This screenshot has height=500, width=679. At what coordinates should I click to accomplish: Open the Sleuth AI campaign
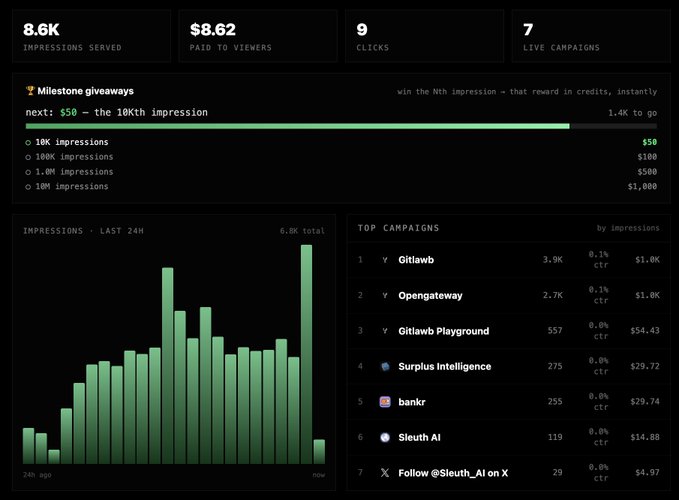pos(509,437)
